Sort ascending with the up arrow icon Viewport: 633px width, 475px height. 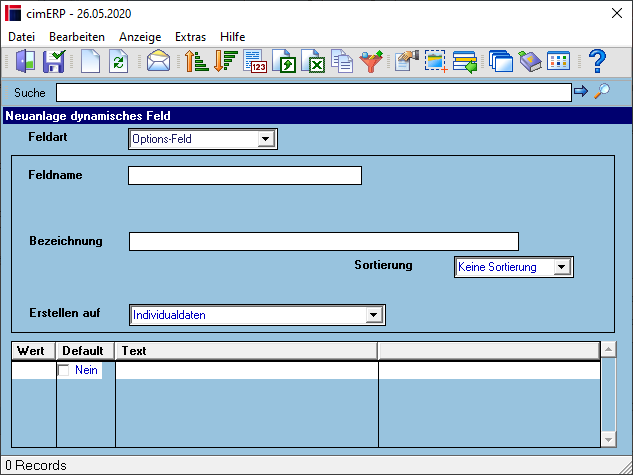[196, 61]
